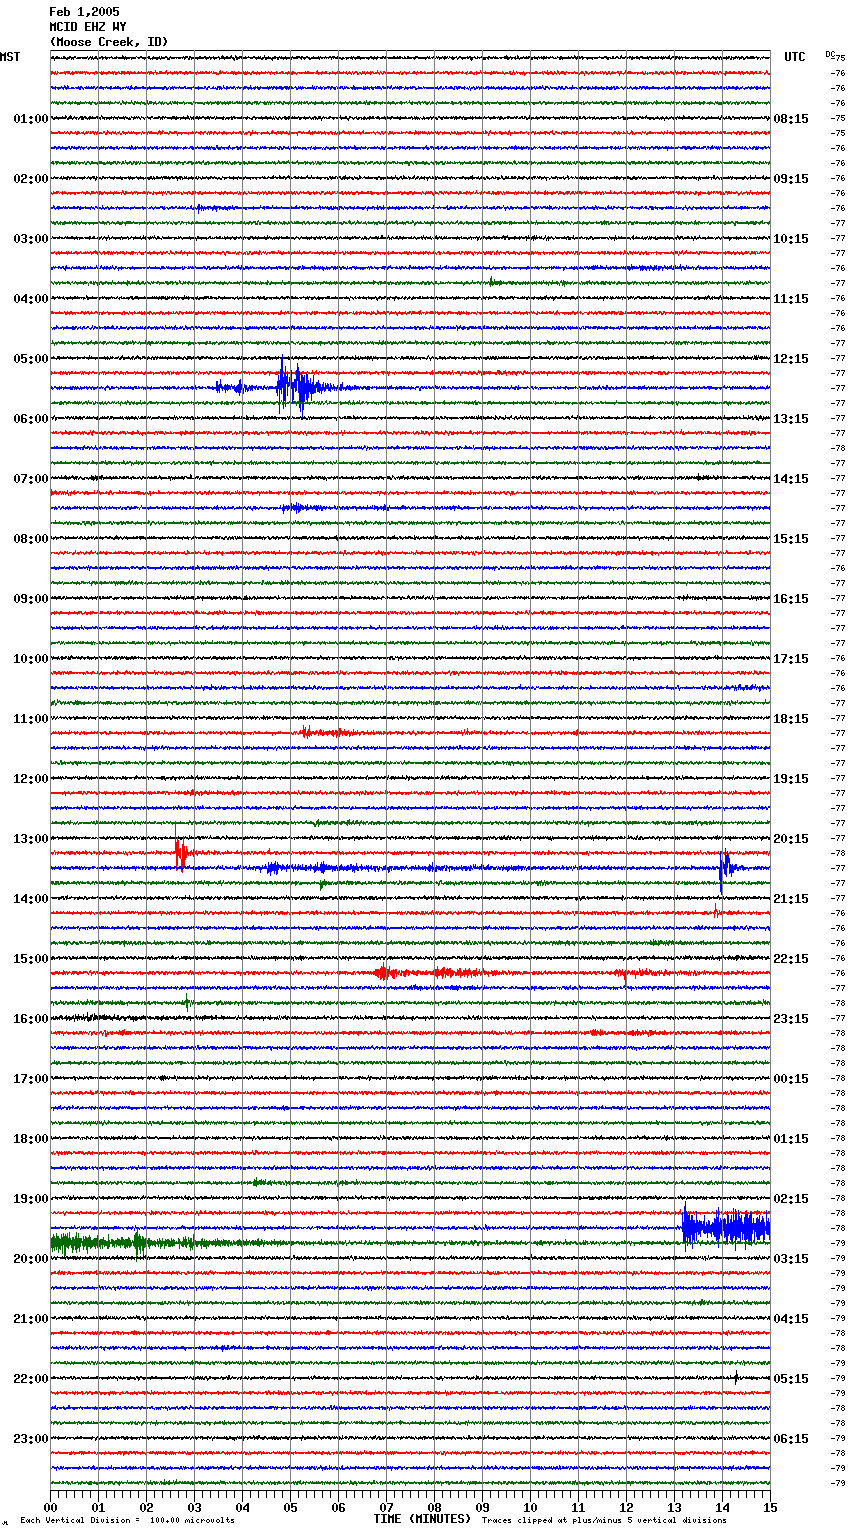Mark the small black spike on the 22:00 MST trace
850x1534 pixels.
736,1378
